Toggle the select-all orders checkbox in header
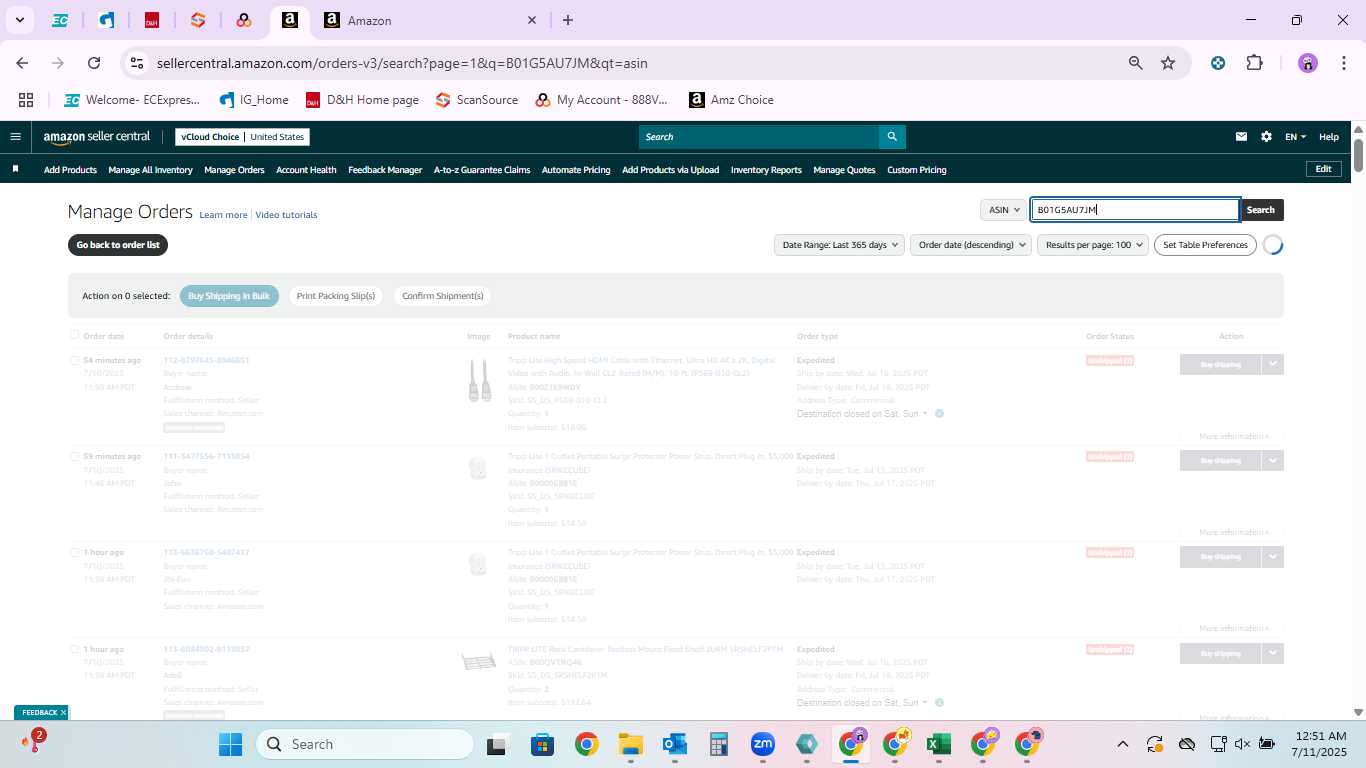 pyautogui.click(x=74, y=336)
